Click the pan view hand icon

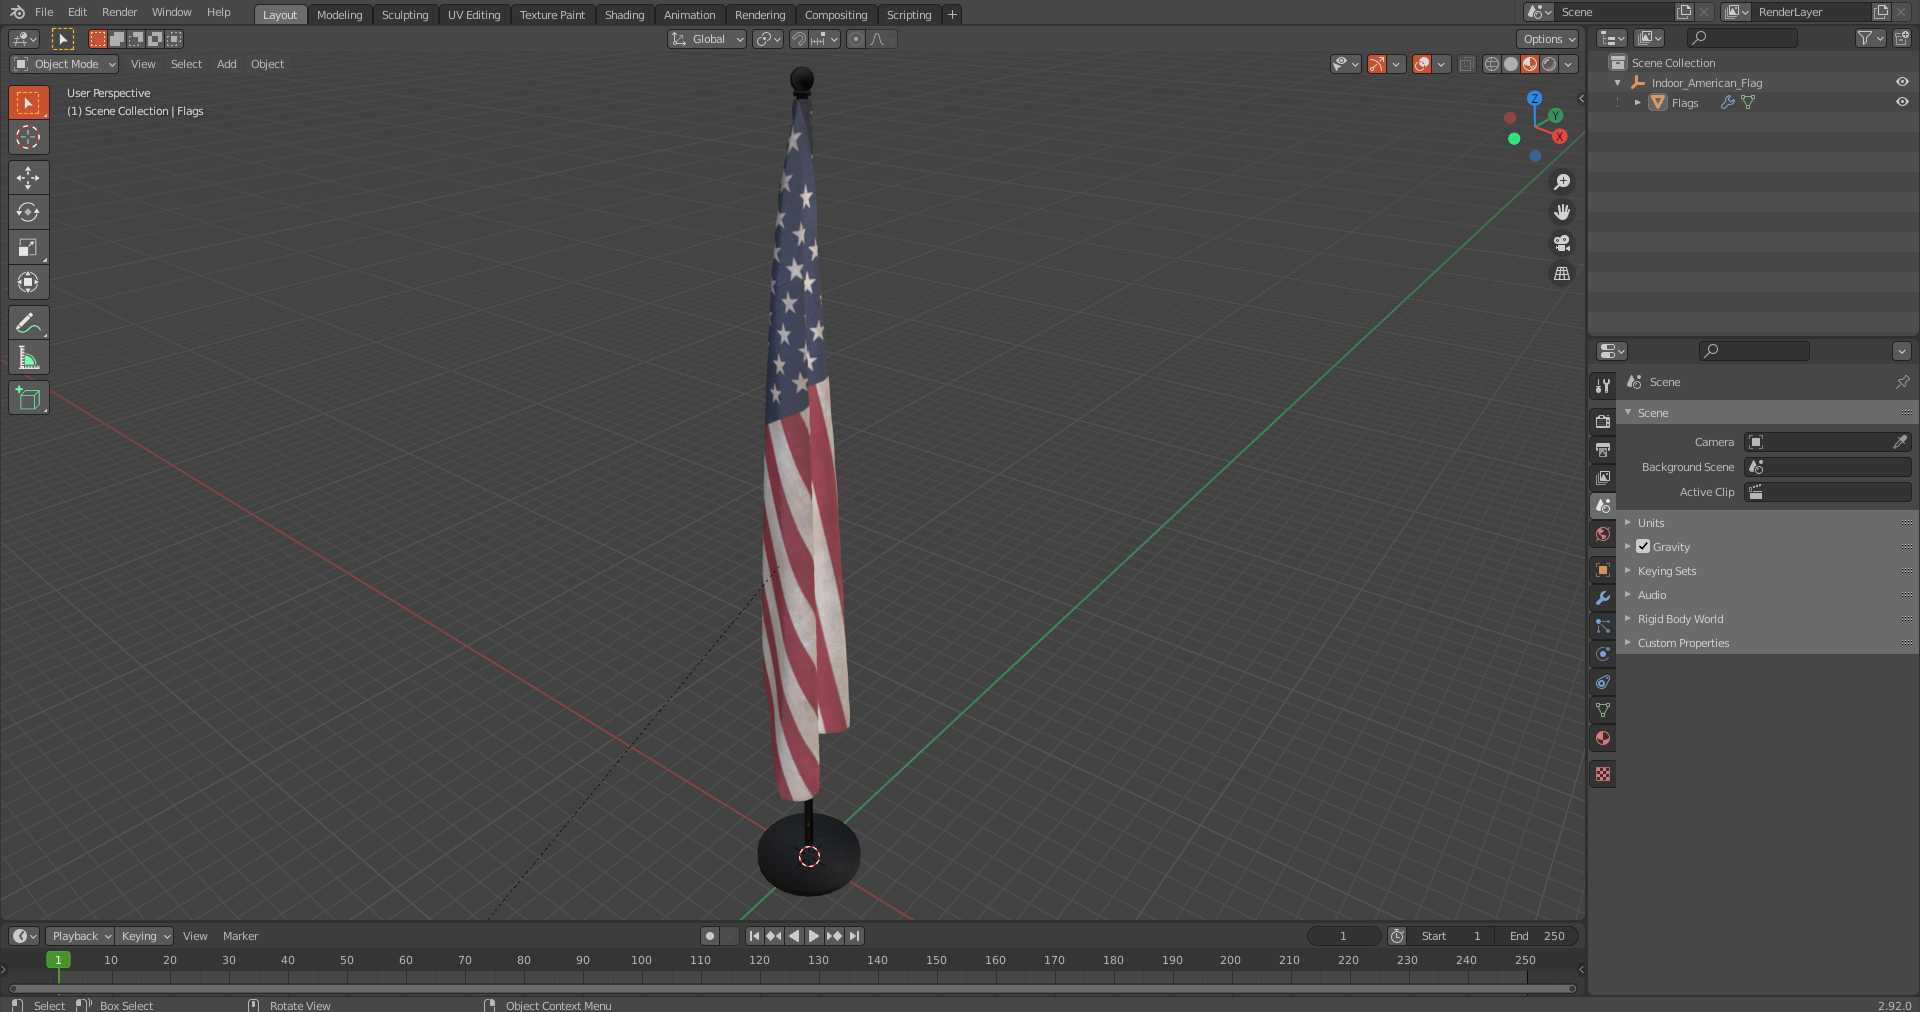1562,212
